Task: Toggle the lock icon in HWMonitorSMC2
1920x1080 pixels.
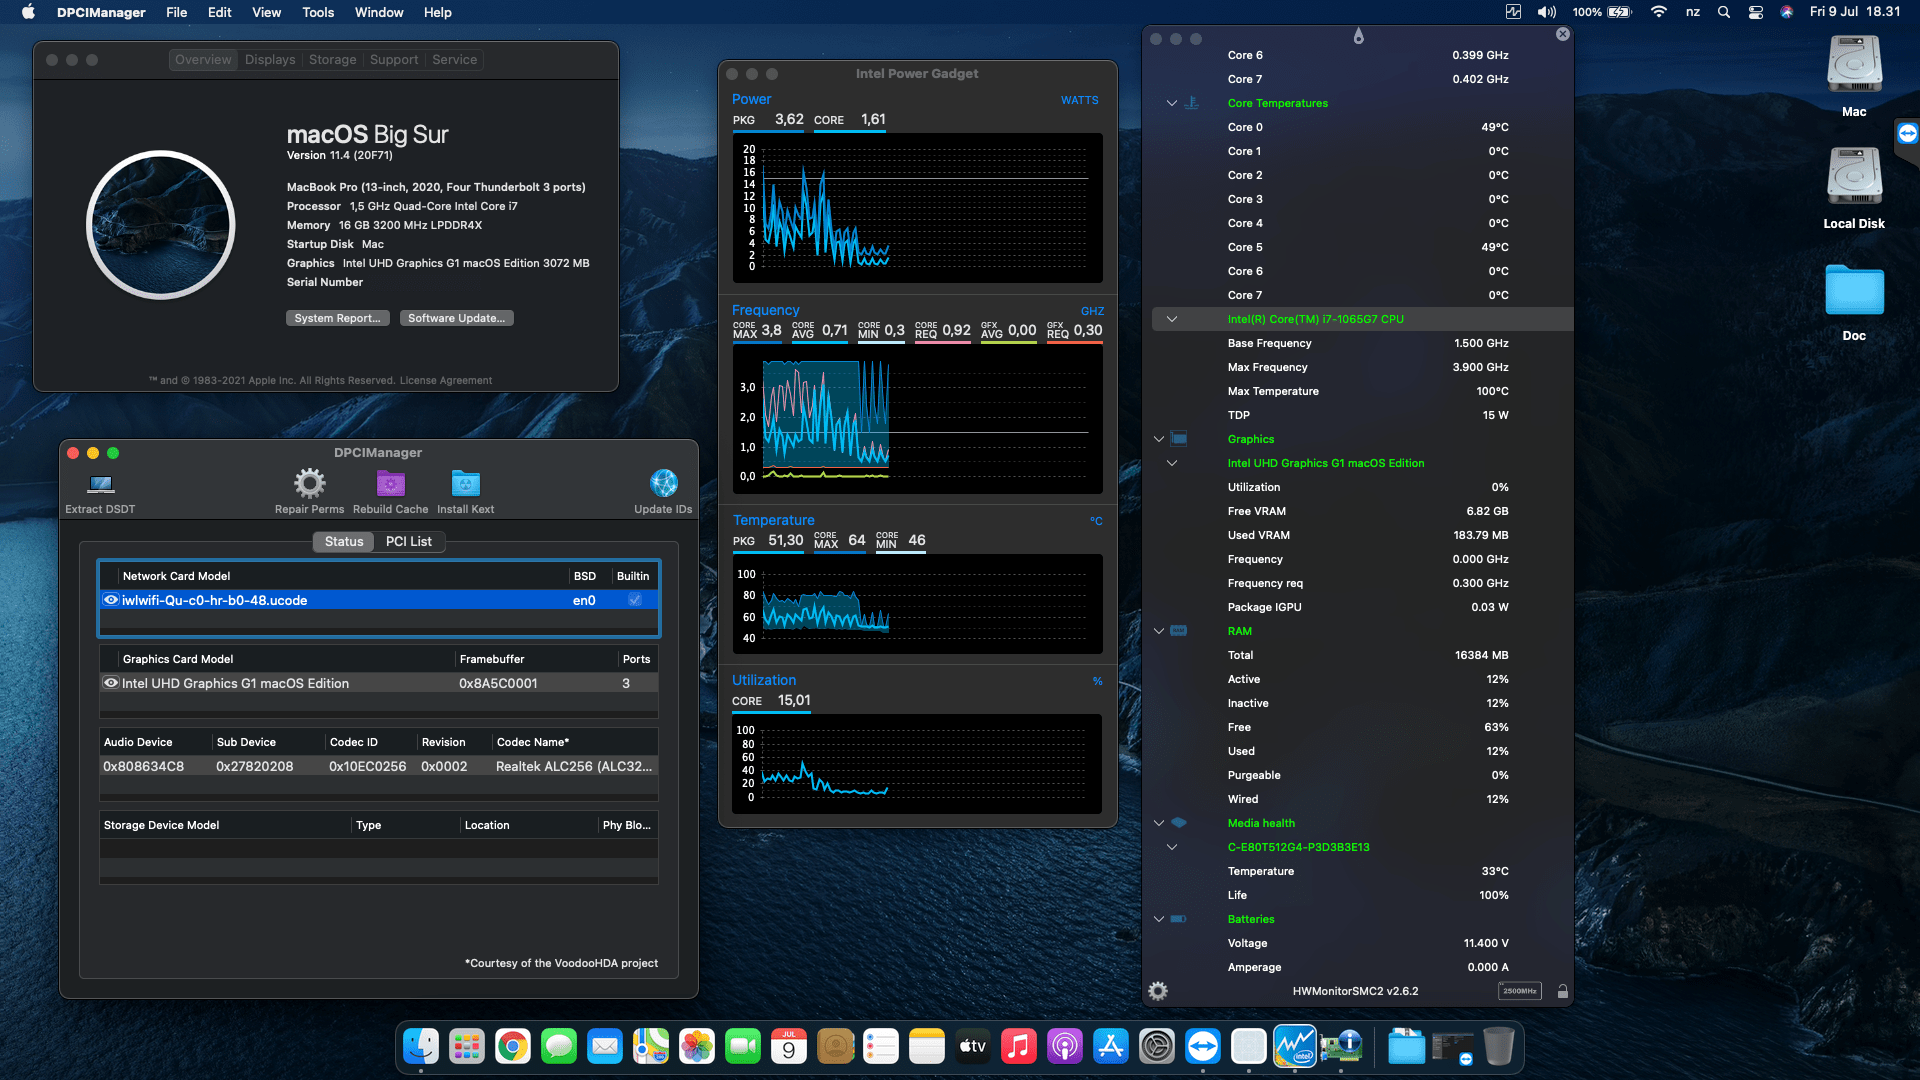Action: [x=1562, y=991]
